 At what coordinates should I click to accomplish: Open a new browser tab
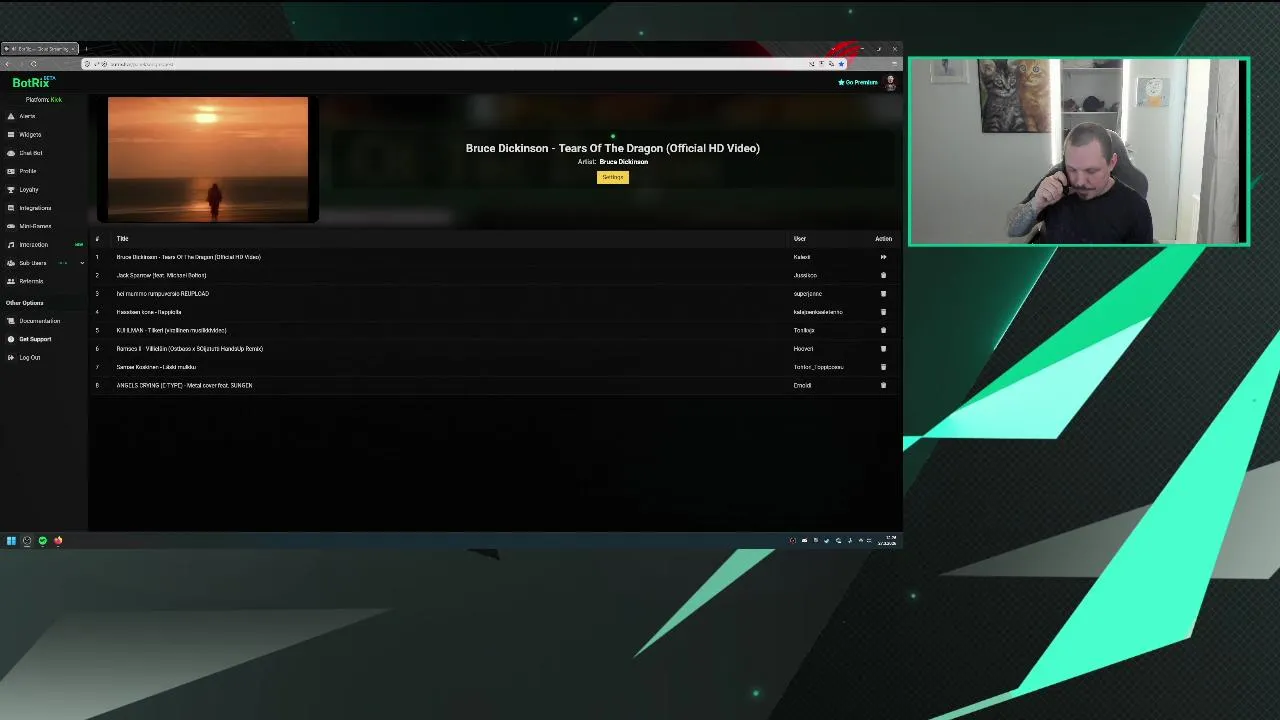pos(86,49)
